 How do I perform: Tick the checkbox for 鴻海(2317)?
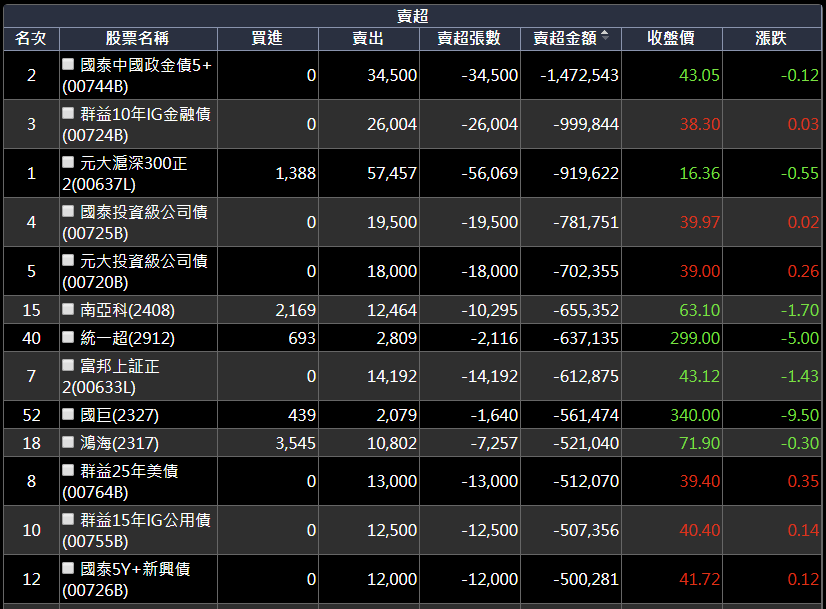[68, 443]
